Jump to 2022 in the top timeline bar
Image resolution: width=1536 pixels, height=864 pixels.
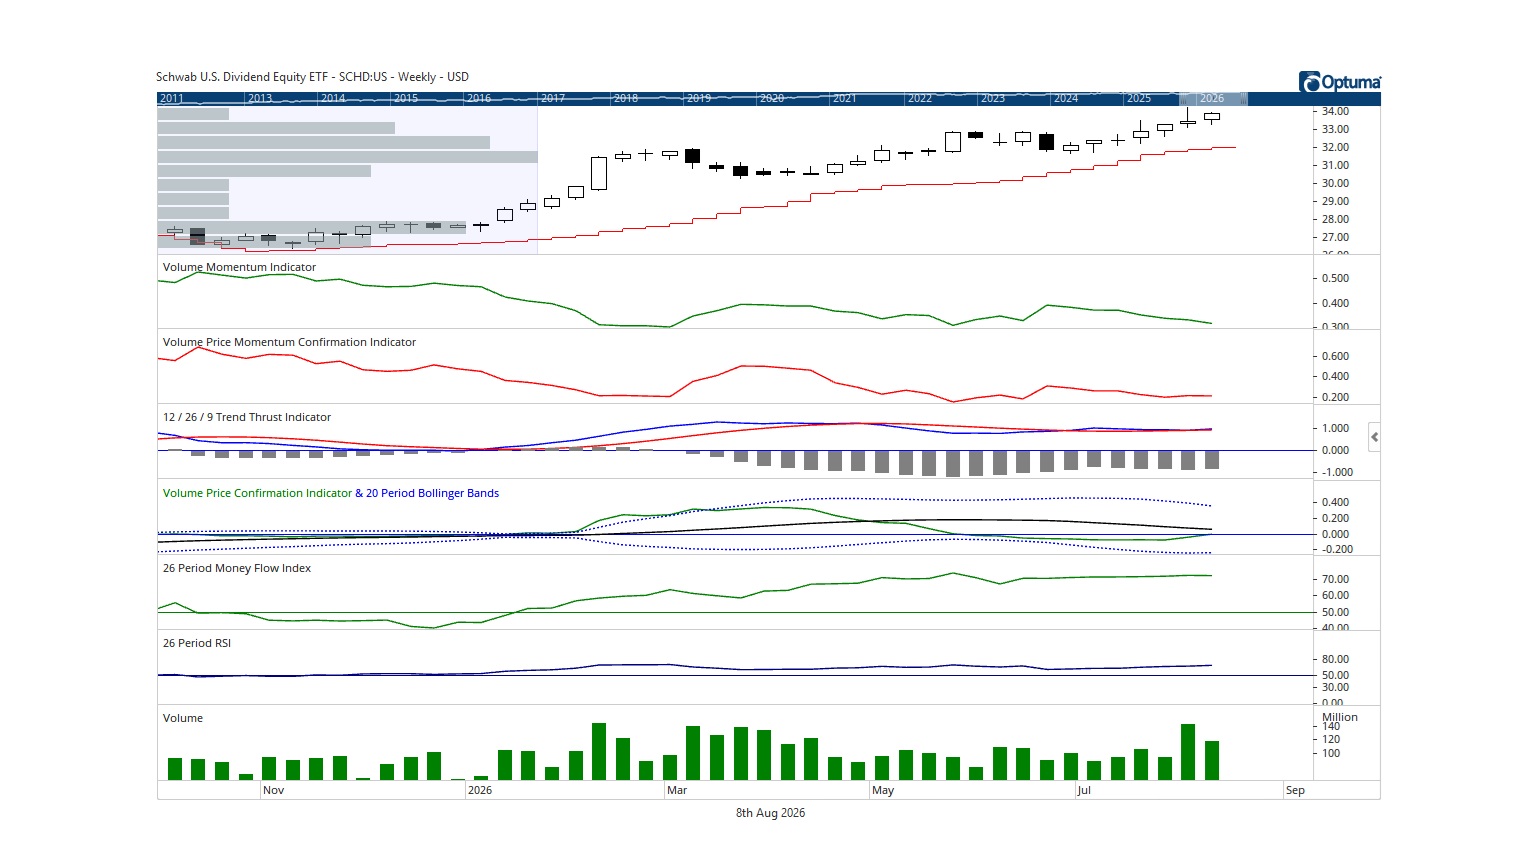click(920, 99)
